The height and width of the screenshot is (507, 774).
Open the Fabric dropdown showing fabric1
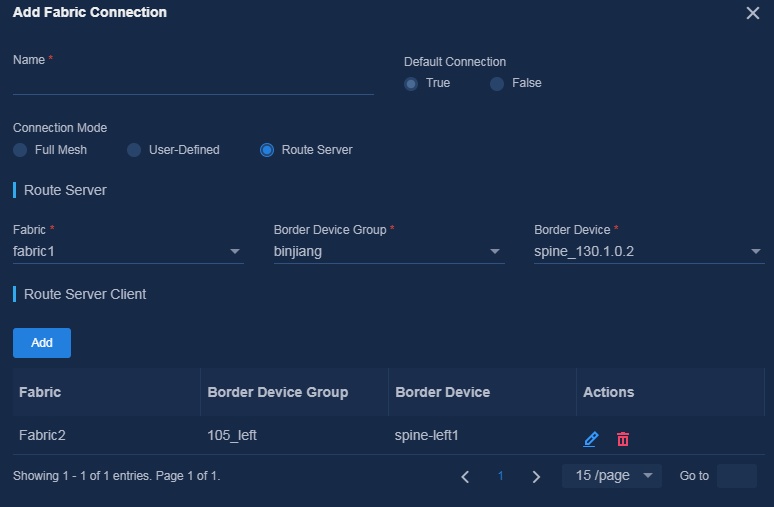(x=128, y=252)
